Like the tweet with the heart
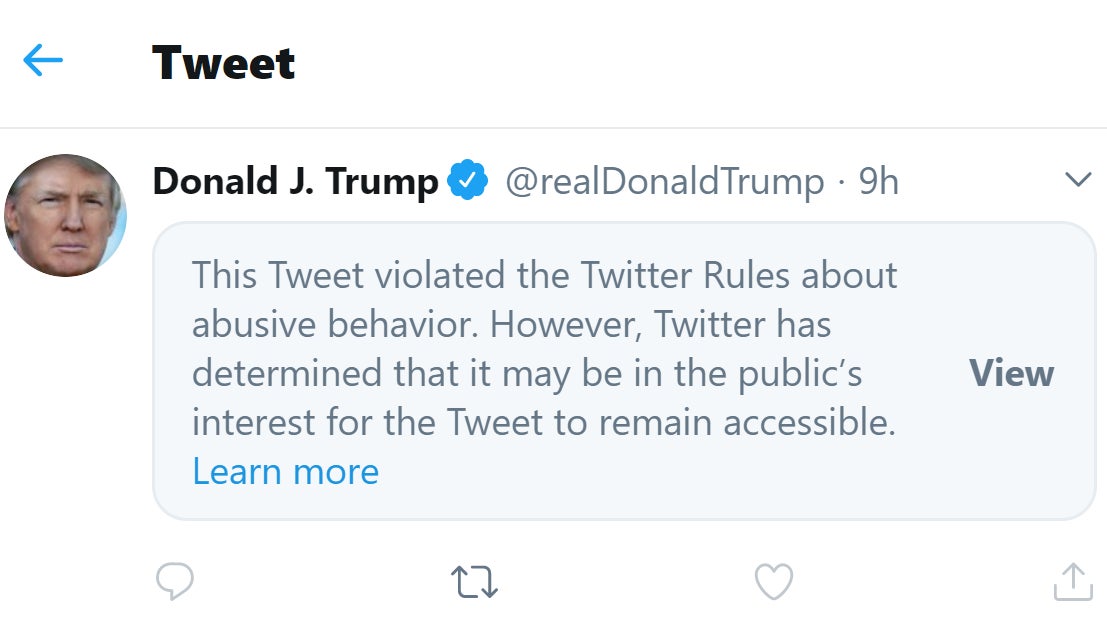 tap(773, 582)
